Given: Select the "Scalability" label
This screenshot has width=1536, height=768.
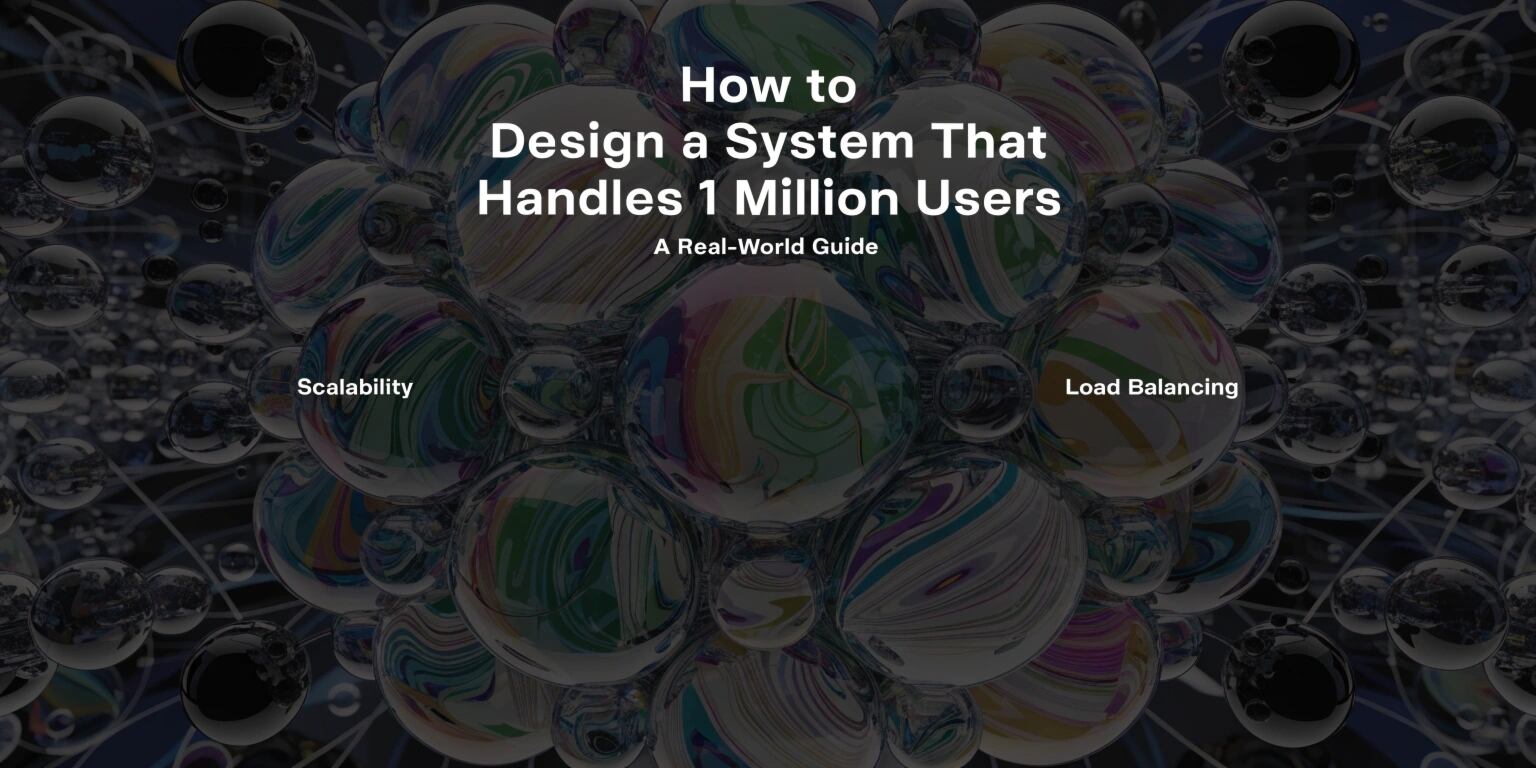Looking at the screenshot, I should click(355, 388).
